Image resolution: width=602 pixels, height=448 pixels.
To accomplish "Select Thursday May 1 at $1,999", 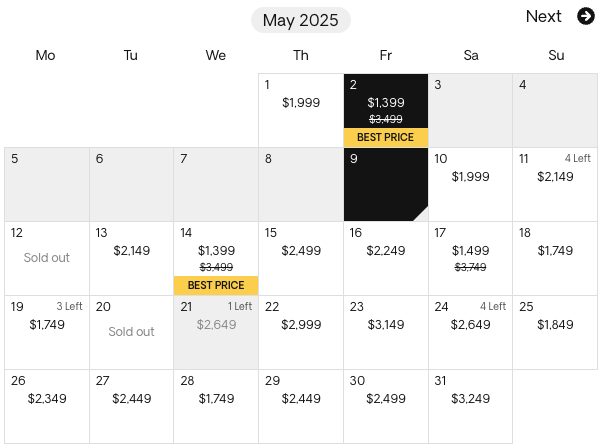I will pyautogui.click(x=301, y=111).
